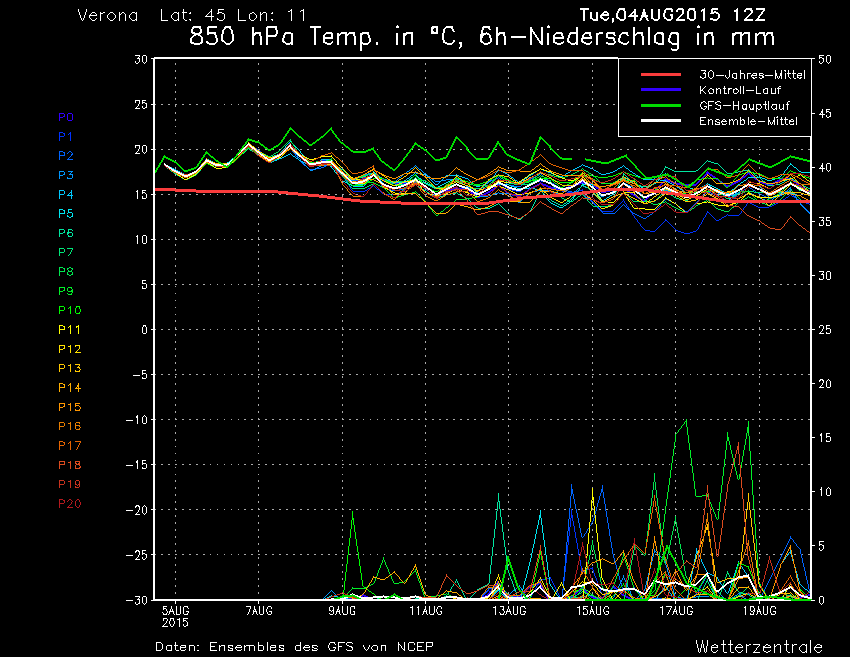Click the P7 ensemble member label
This screenshot has width=850, height=657.
tap(66, 252)
